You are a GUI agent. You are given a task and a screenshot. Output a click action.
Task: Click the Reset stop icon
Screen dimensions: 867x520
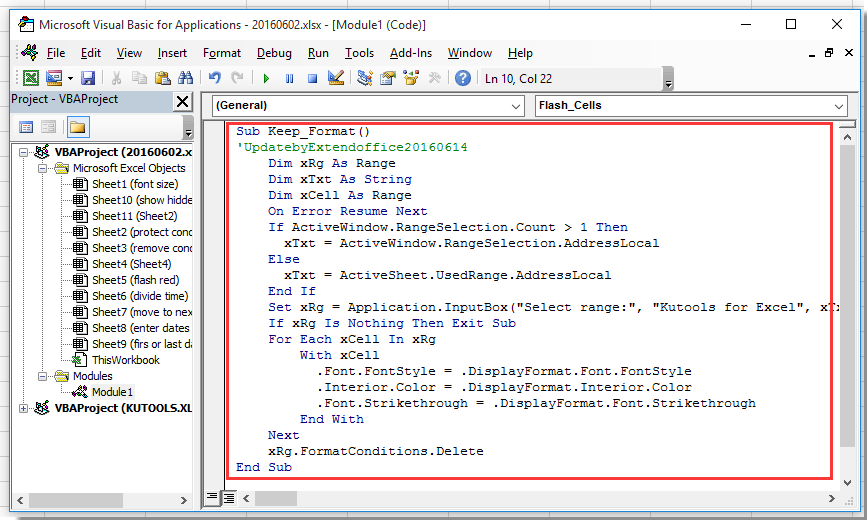(312, 78)
